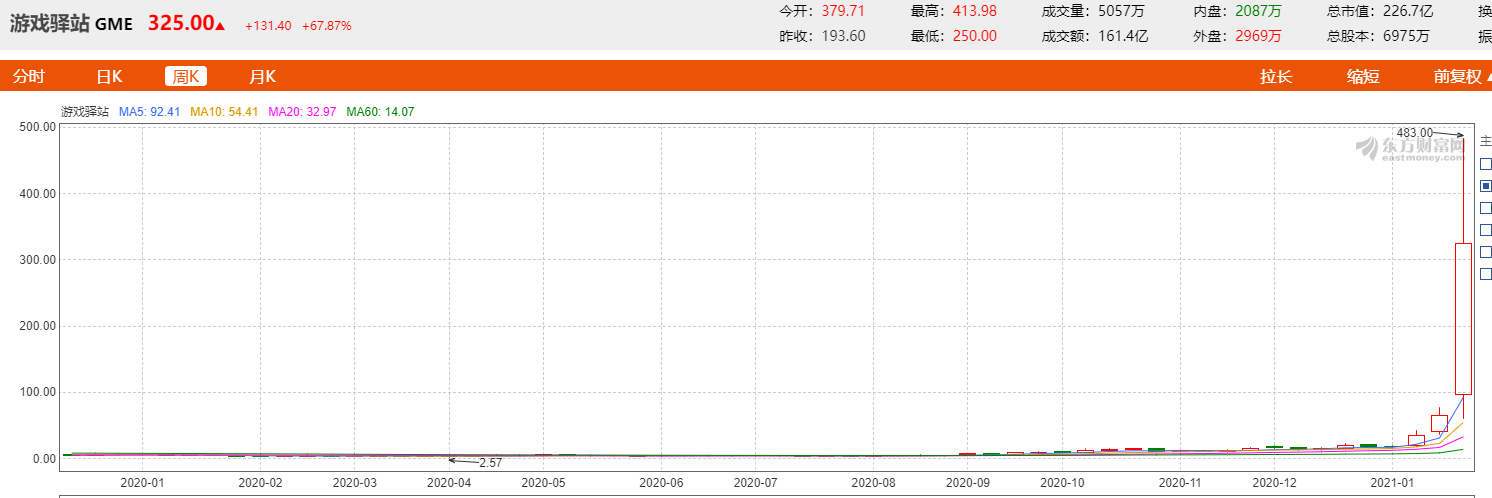Image resolution: width=1492 pixels, height=498 pixels.
Task: Click the MA10 legend label
Action: [224, 112]
